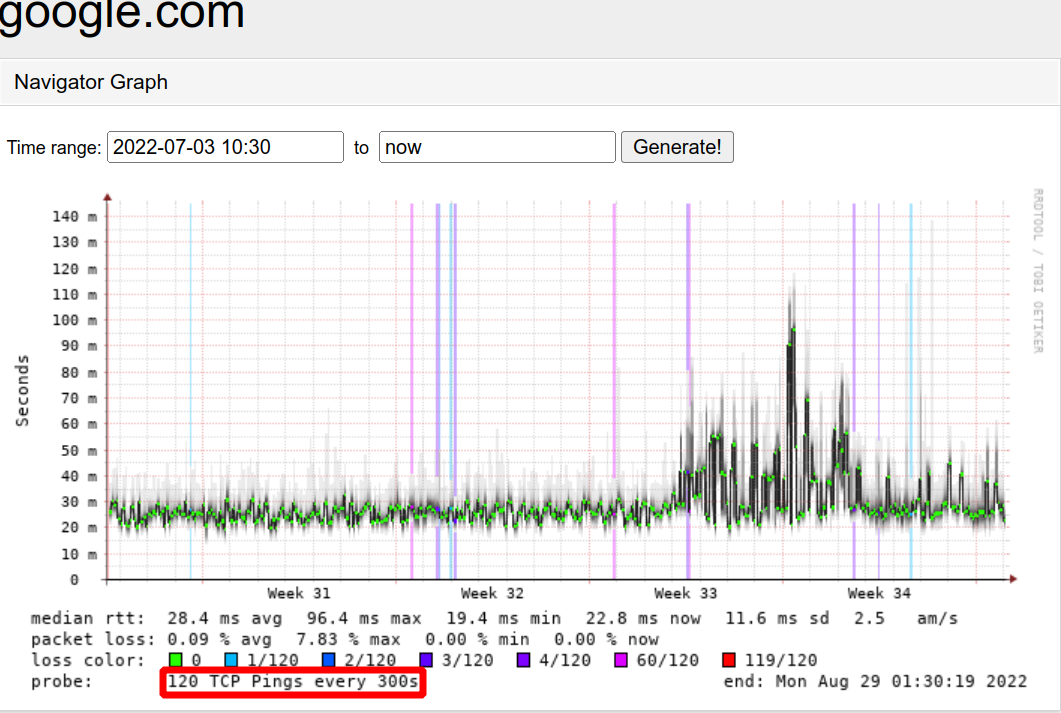Screen dimensions: 1061x713
Task: Click the 'loss color:' label
Action: [87, 660]
